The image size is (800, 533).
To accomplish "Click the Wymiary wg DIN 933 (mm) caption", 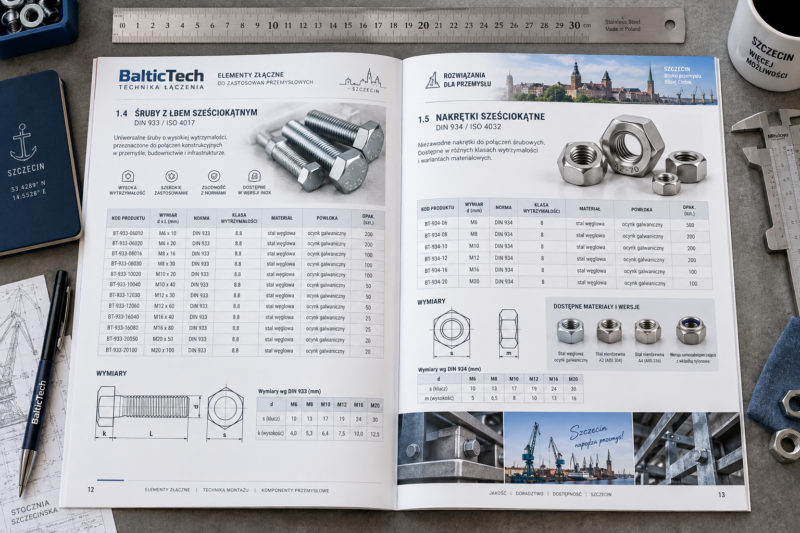I will click(x=289, y=391).
